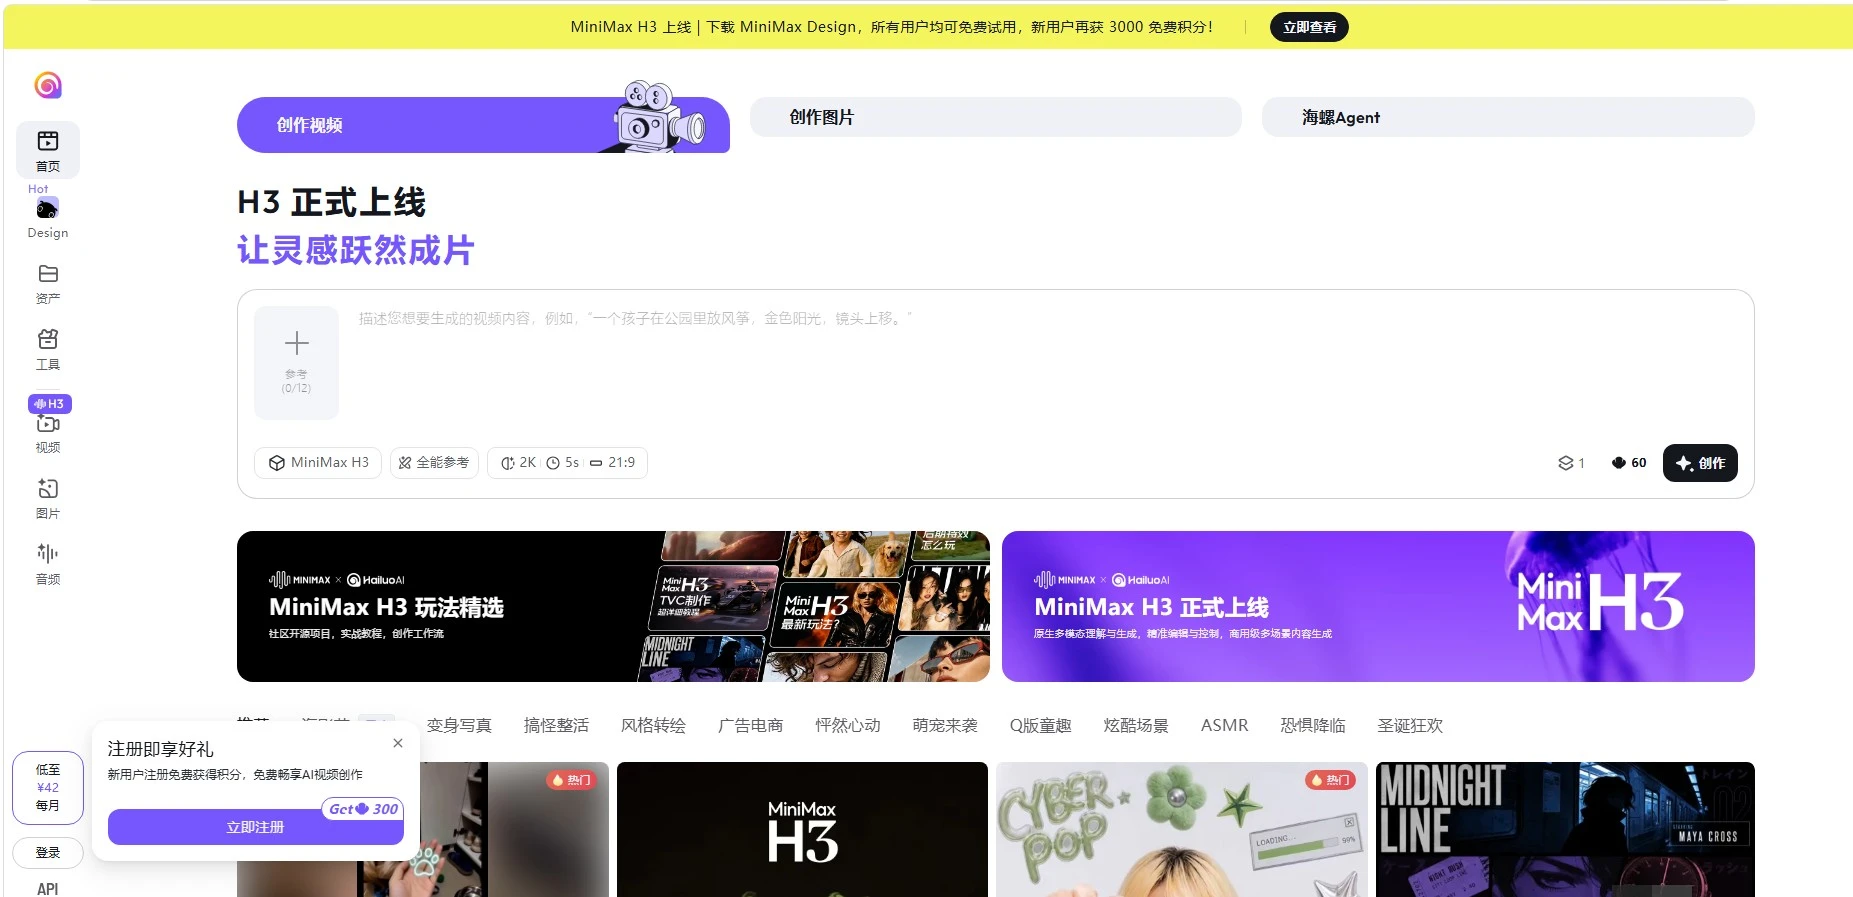The height and width of the screenshot is (897, 1853).
Task: Open the 首页 home section in sidebar
Action: (x=48, y=150)
